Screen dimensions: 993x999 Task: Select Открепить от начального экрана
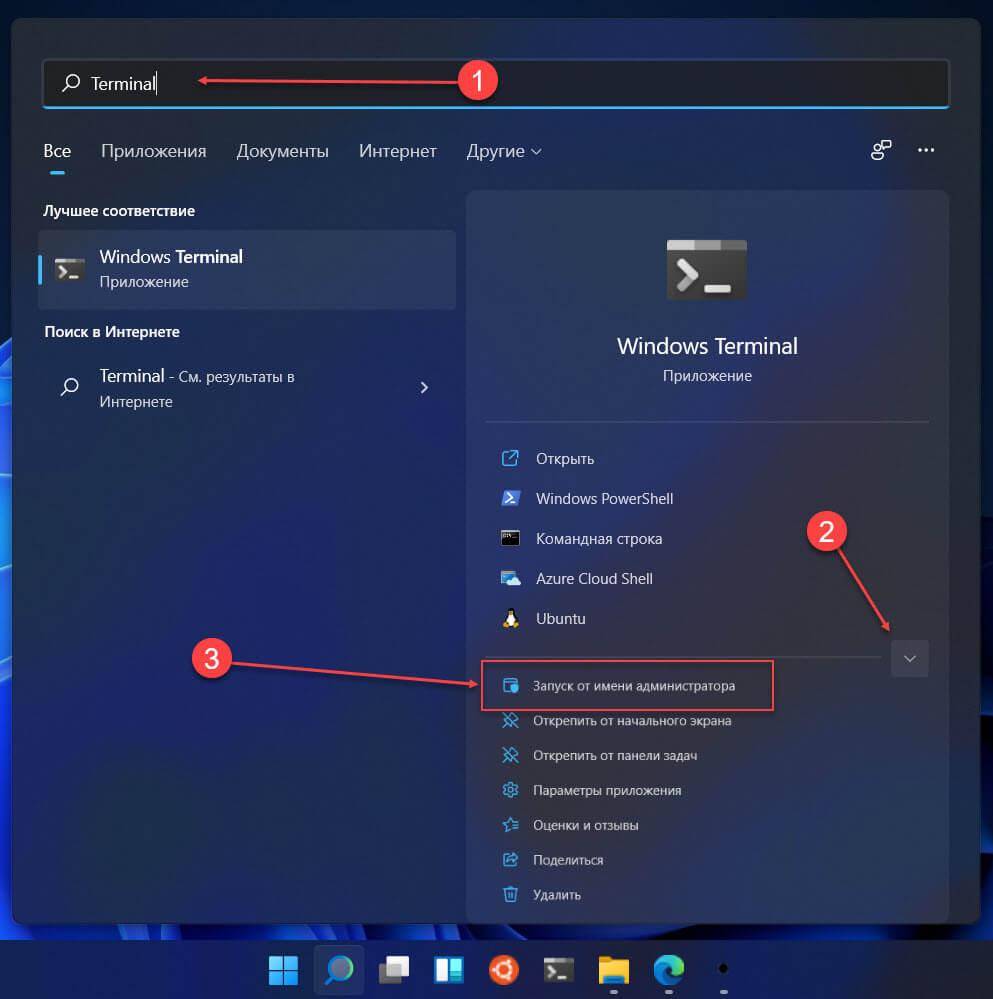pos(632,721)
